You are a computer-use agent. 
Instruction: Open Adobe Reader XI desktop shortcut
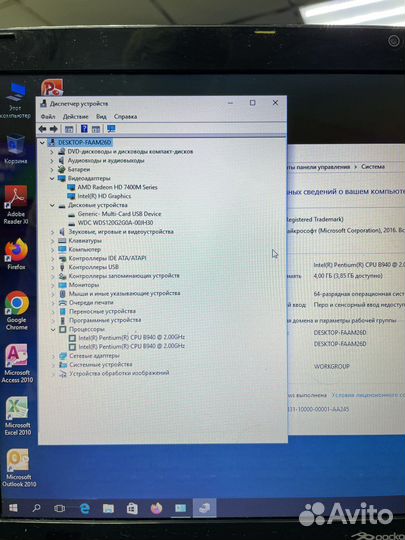(16, 205)
